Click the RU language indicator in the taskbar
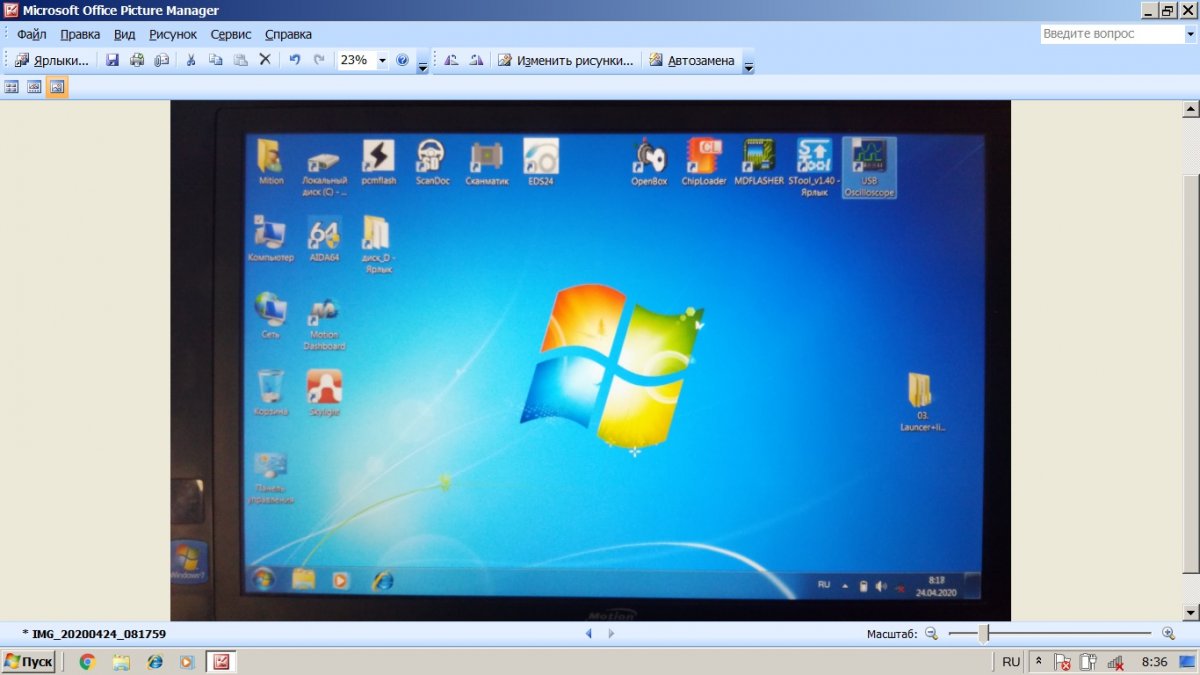 (x=1011, y=662)
